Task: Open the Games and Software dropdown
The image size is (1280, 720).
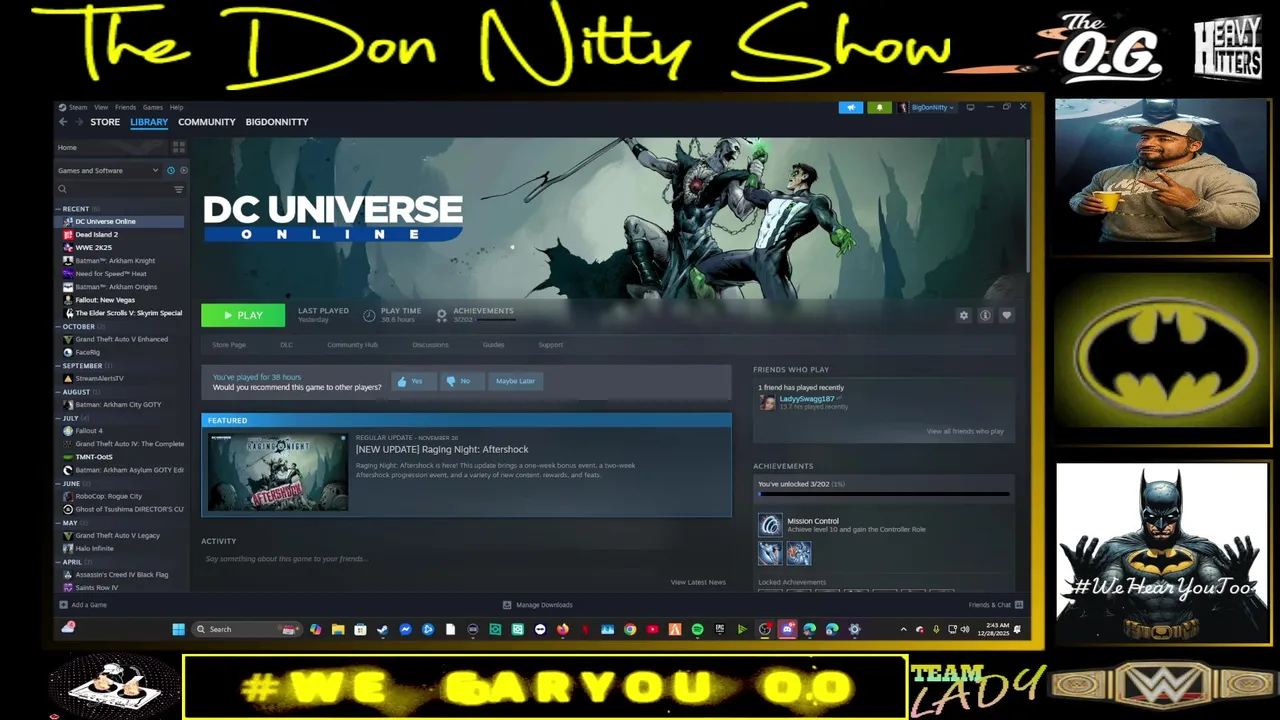Action: pyautogui.click(x=108, y=171)
